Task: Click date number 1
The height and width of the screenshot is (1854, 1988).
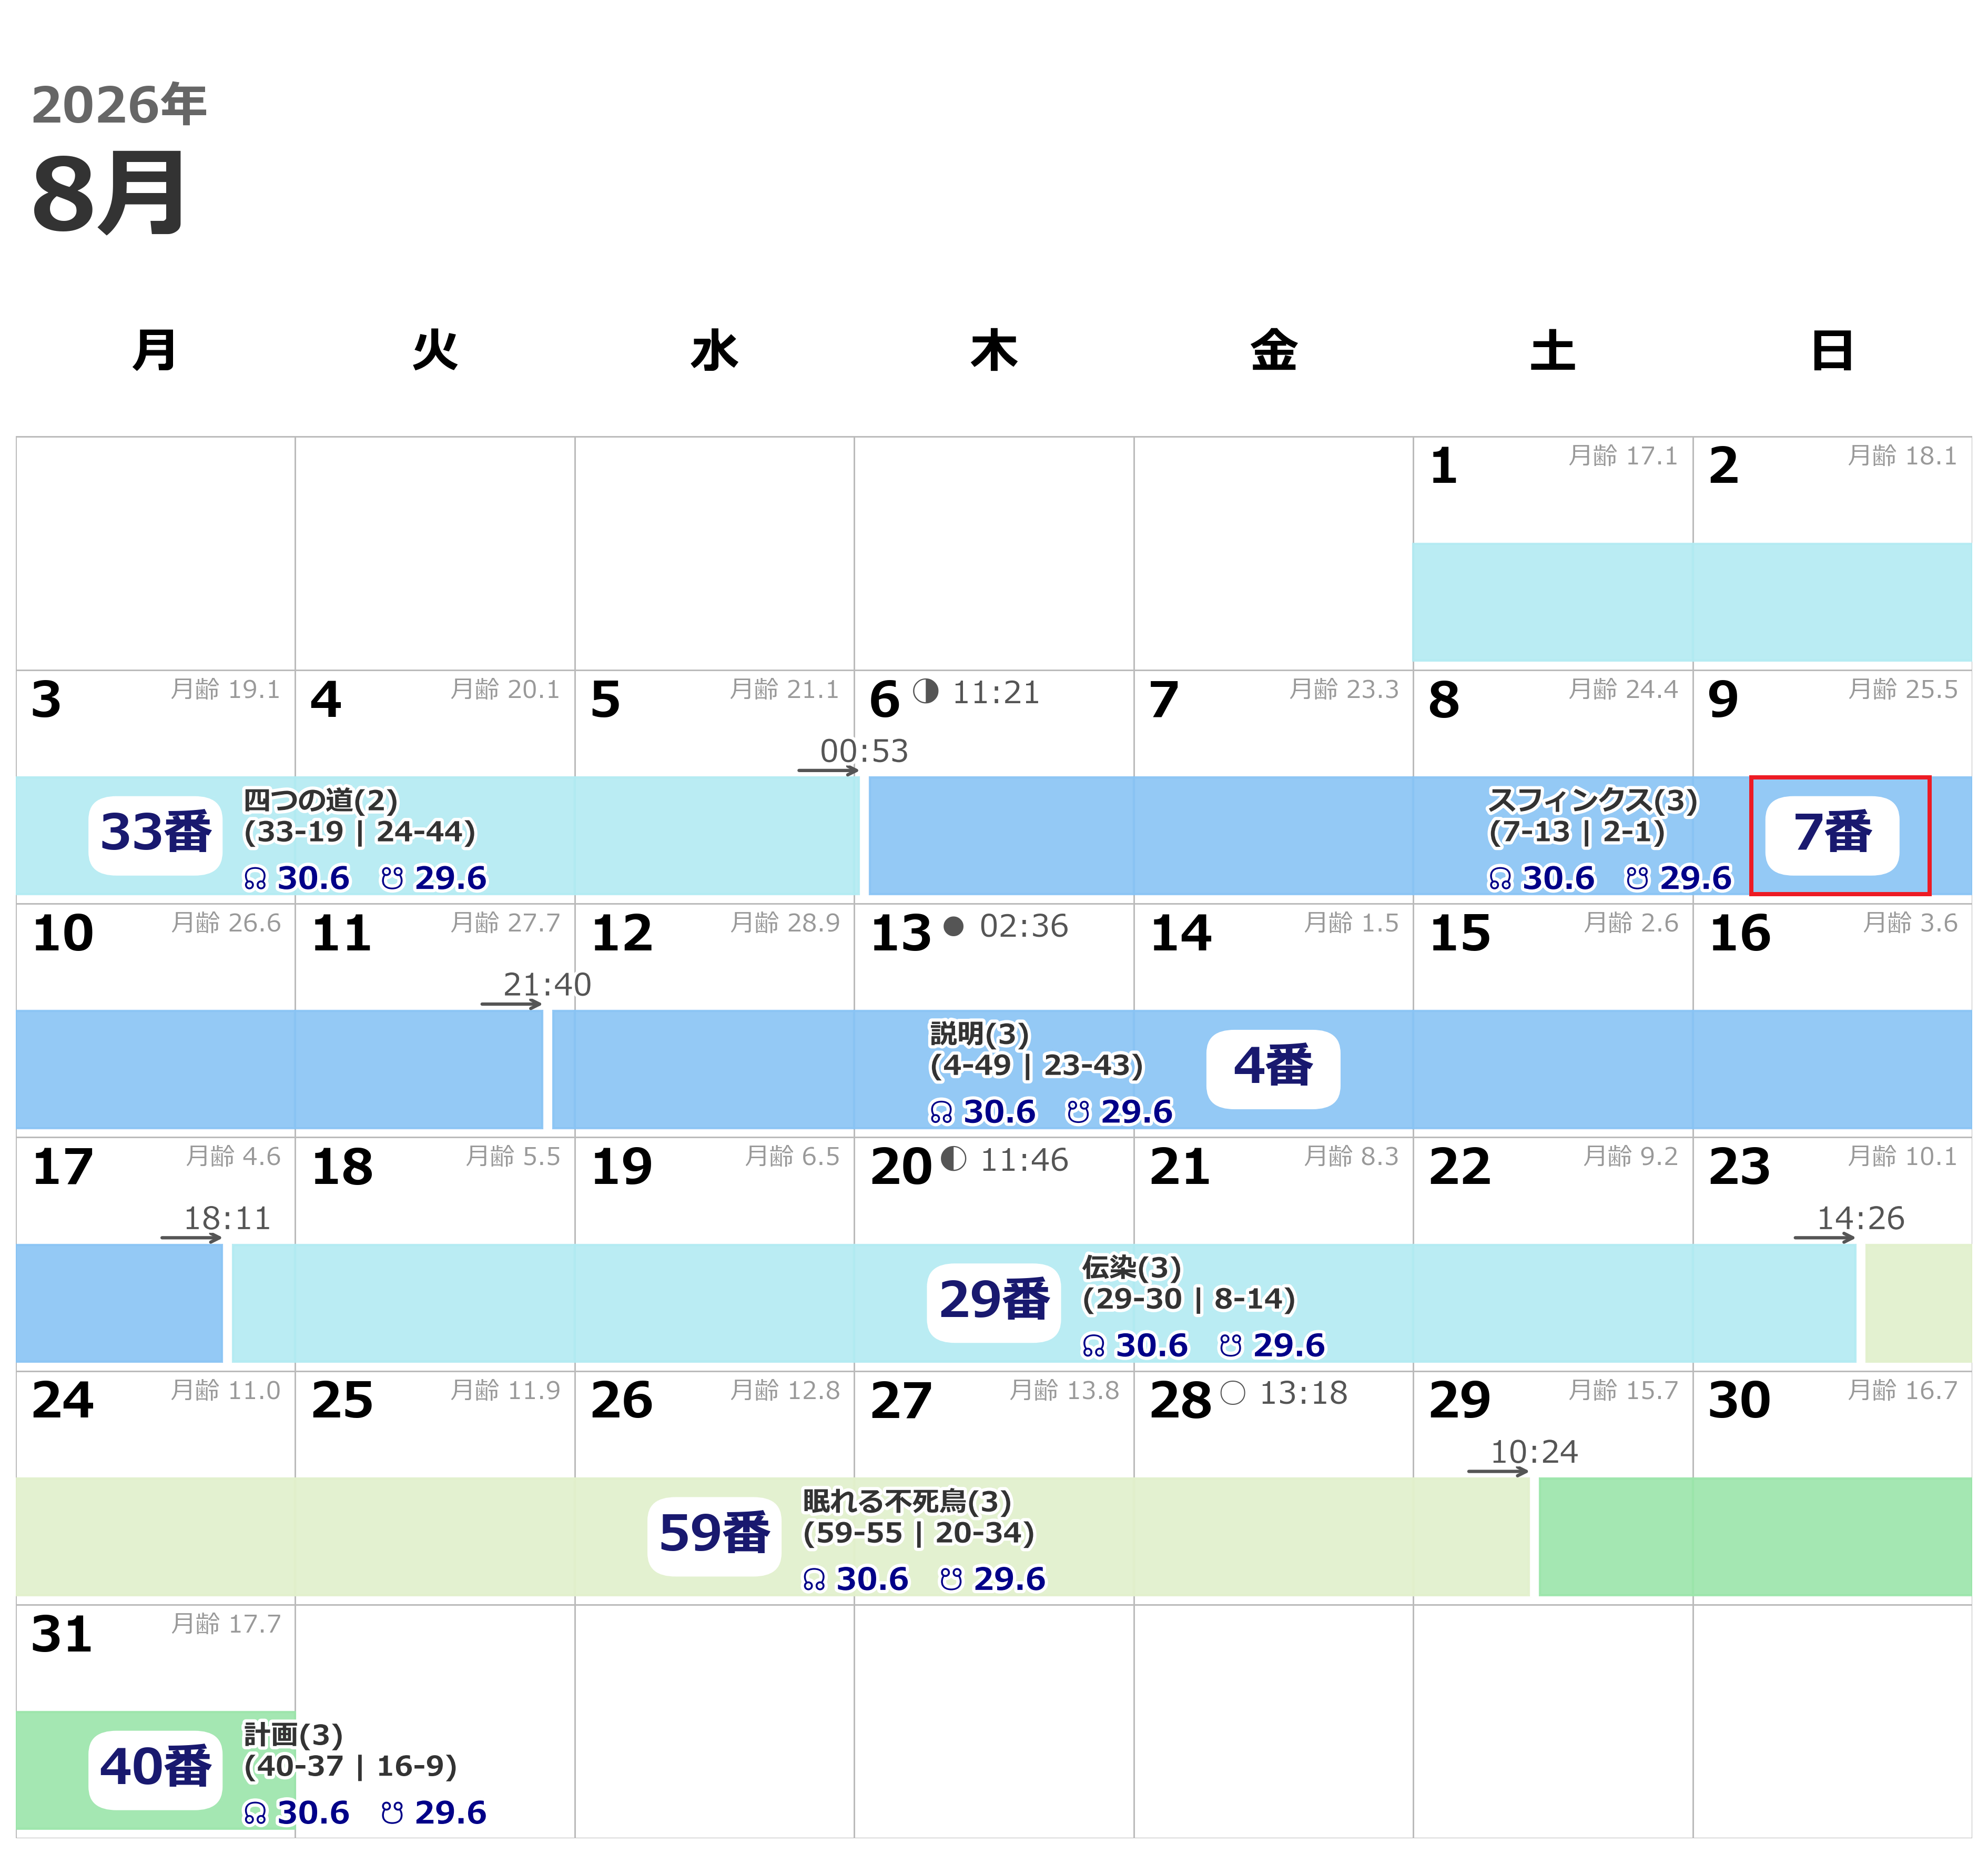Action: pos(1443,466)
